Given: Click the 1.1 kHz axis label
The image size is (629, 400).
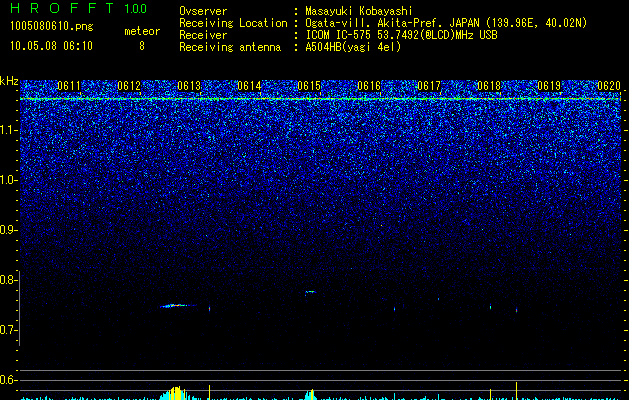Looking at the screenshot, I should (9, 130).
